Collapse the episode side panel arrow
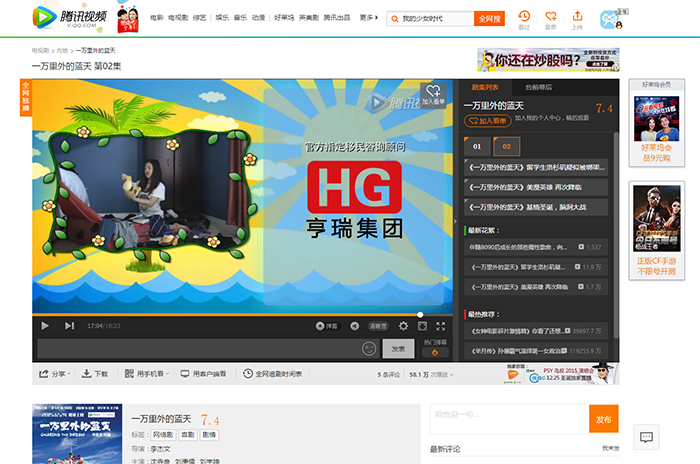 coord(455,221)
